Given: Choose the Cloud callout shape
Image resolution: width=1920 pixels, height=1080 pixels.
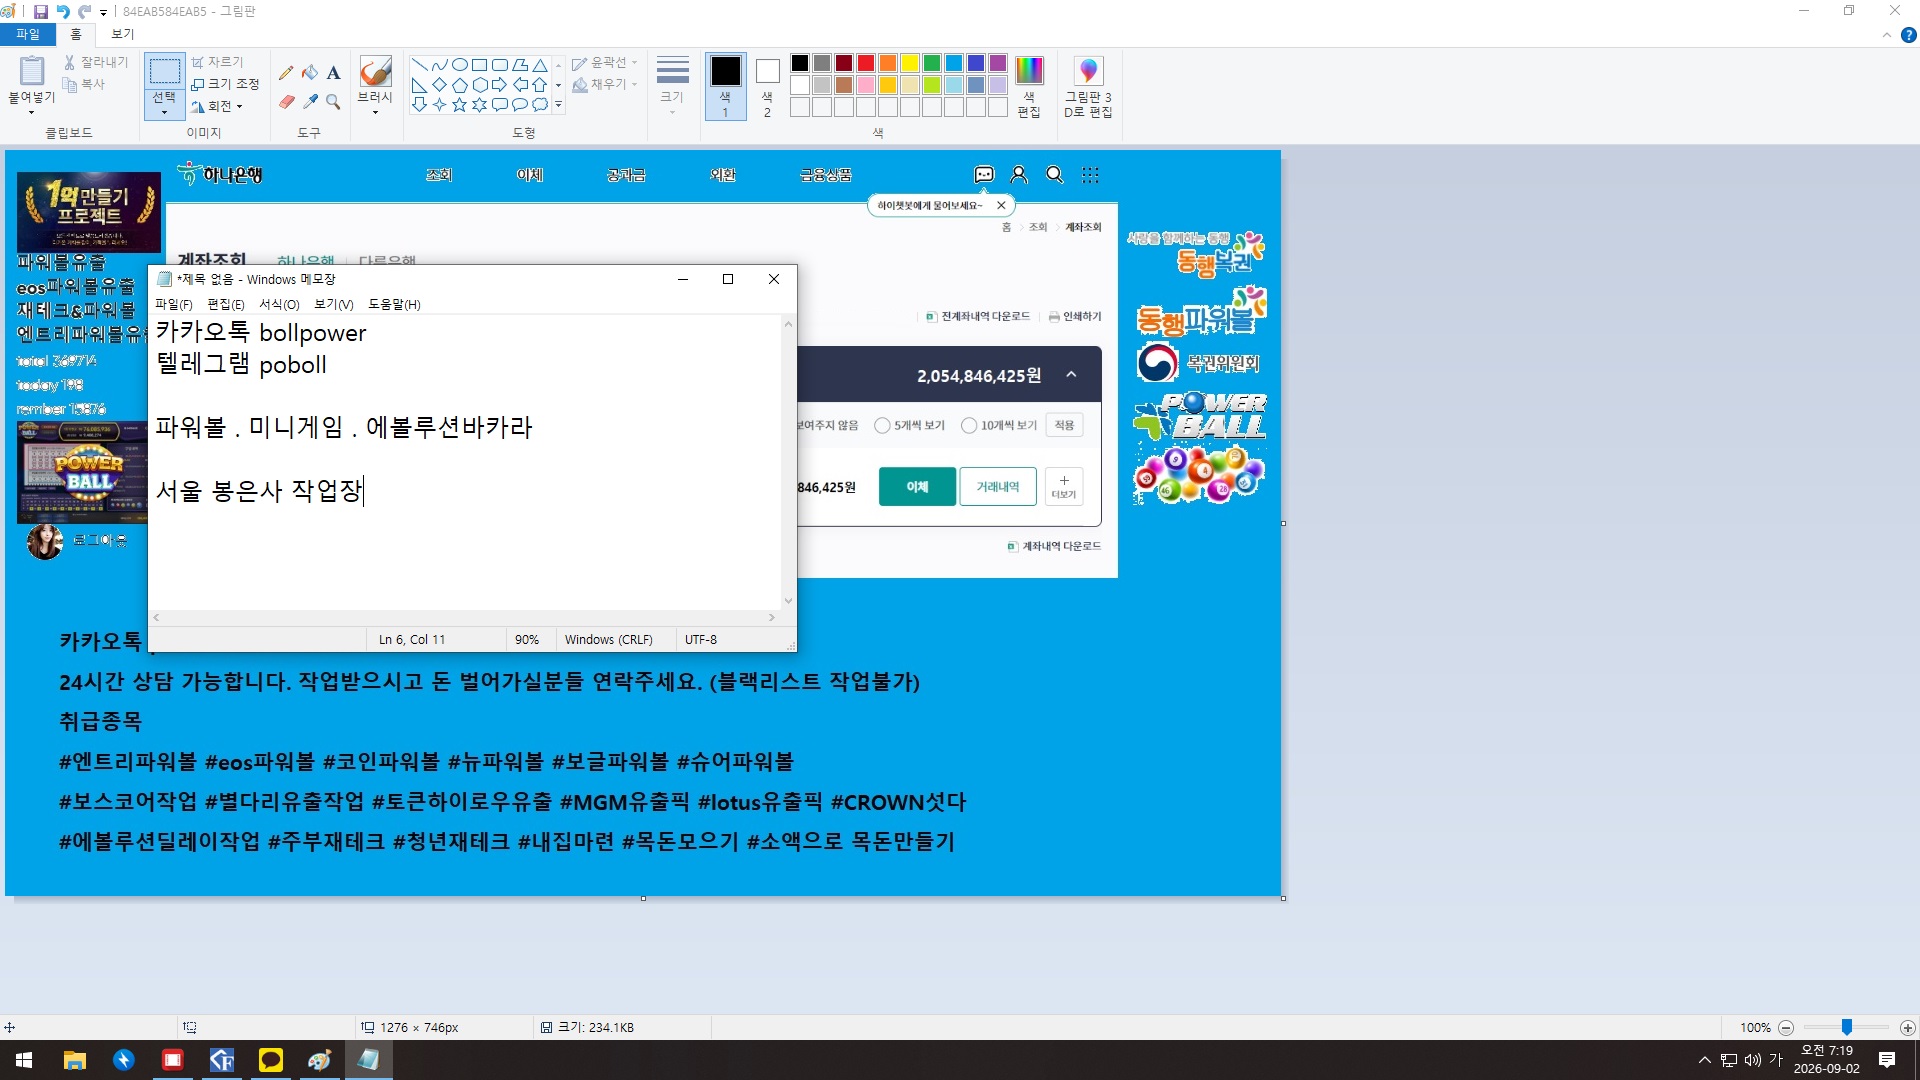Looking at the screenshot, I should tap(540, 104).
